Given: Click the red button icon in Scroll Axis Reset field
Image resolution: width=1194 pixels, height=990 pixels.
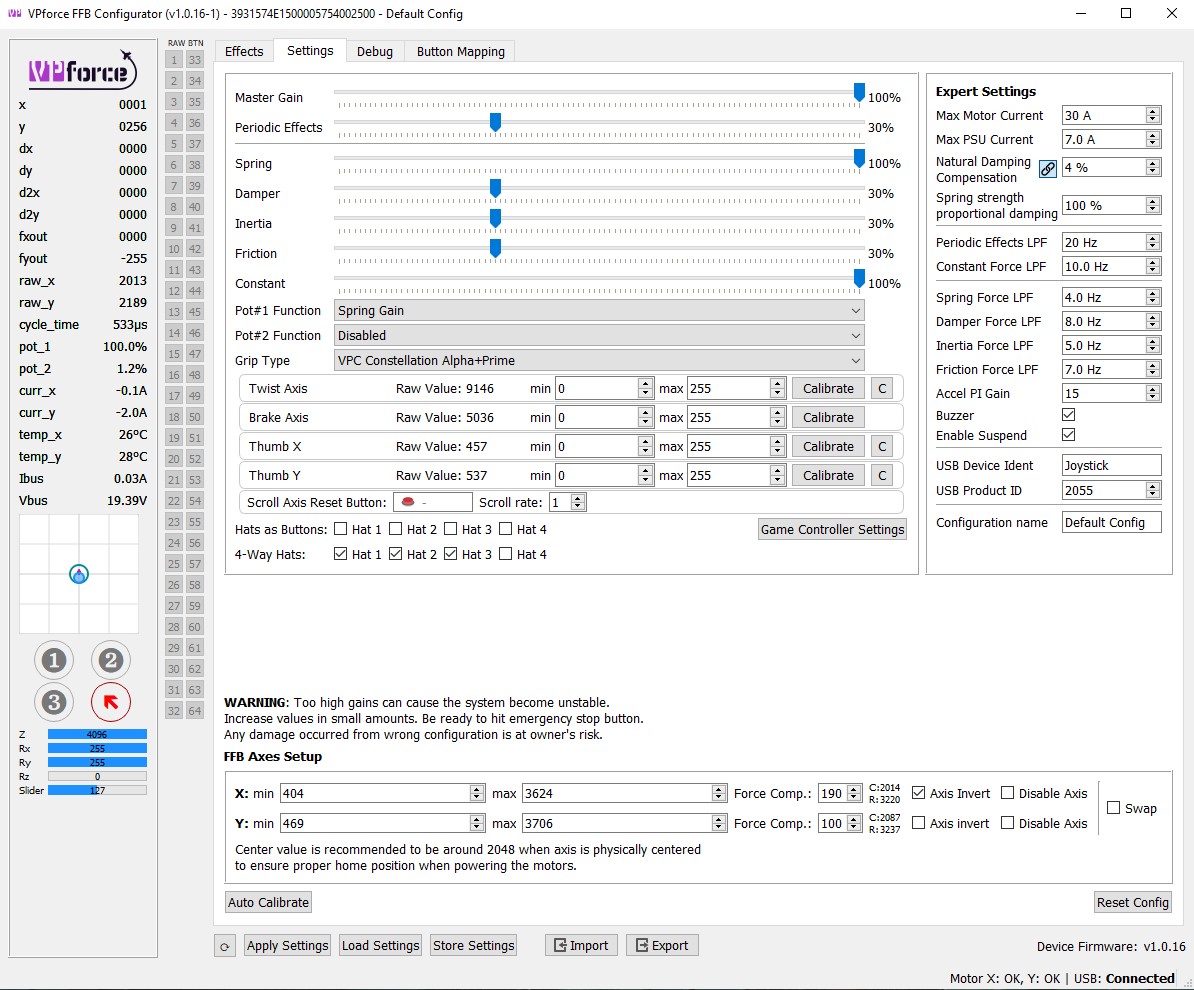Looking at the screenshot, I should pos(408,502).
